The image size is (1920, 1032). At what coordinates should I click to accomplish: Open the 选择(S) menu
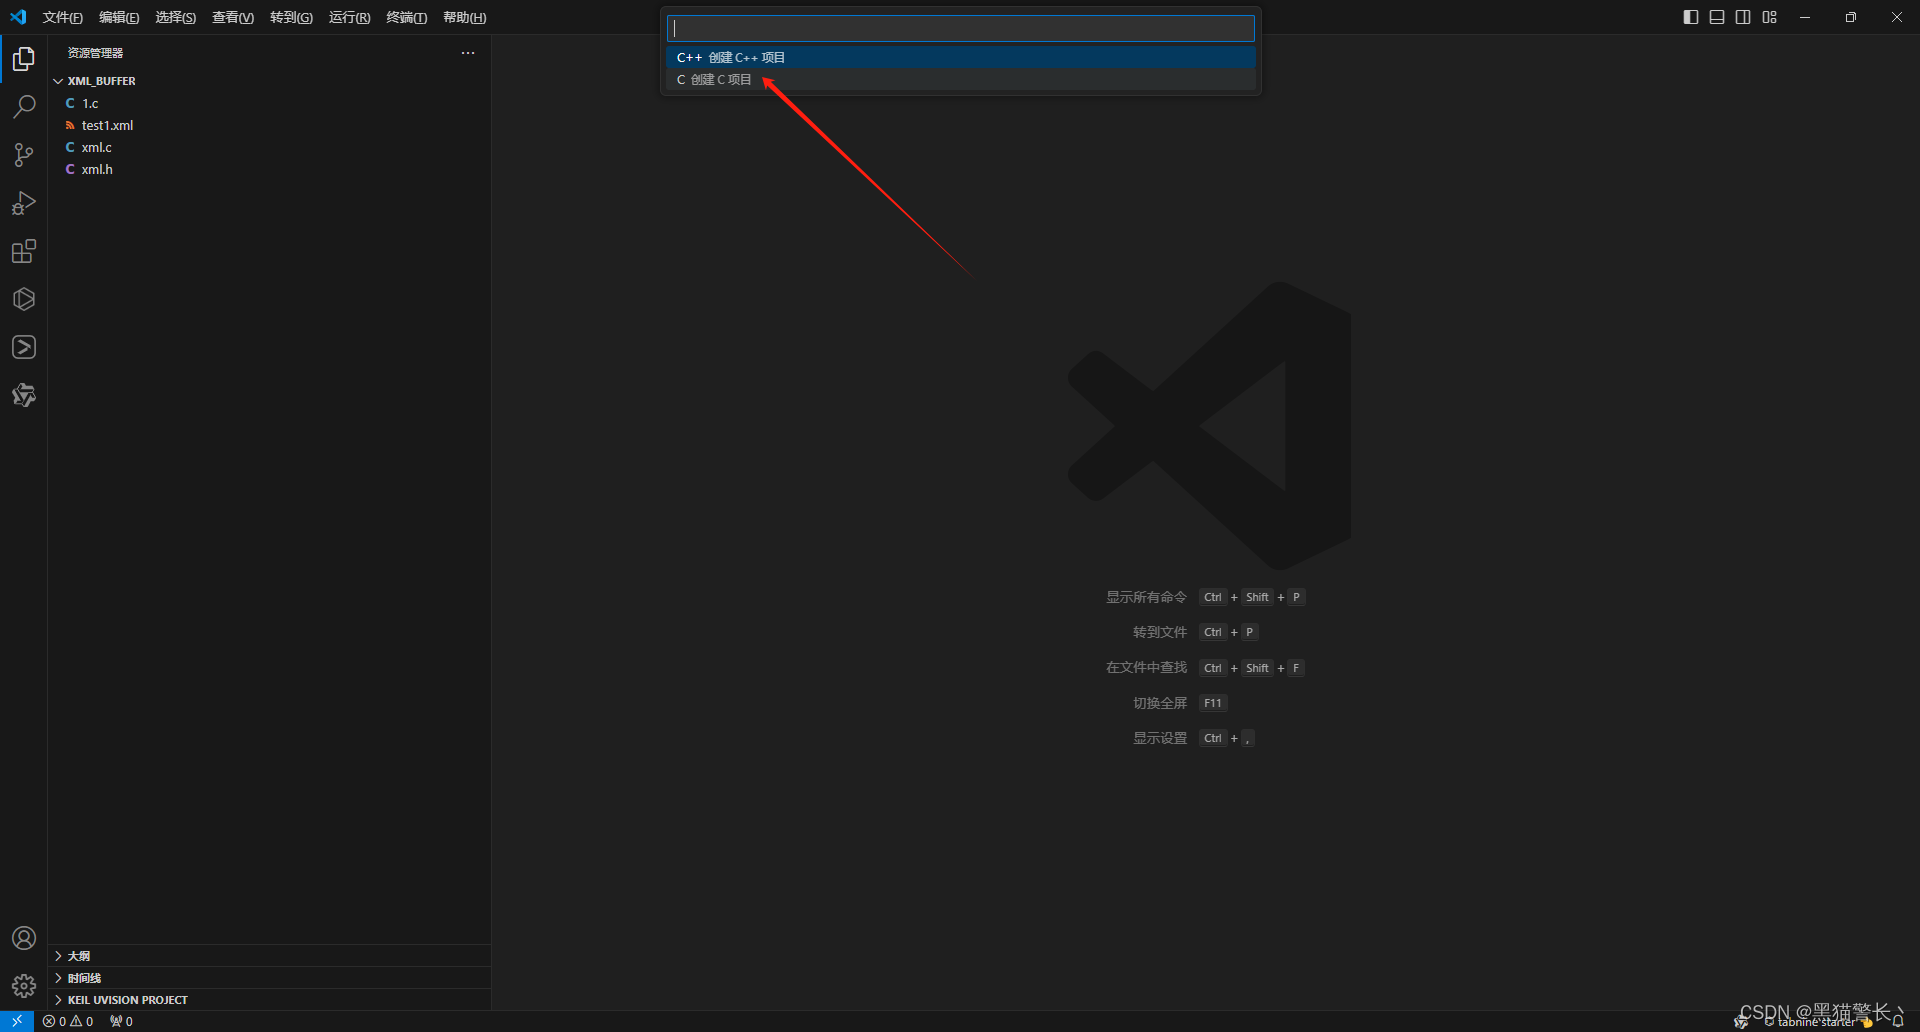point(175,17)
